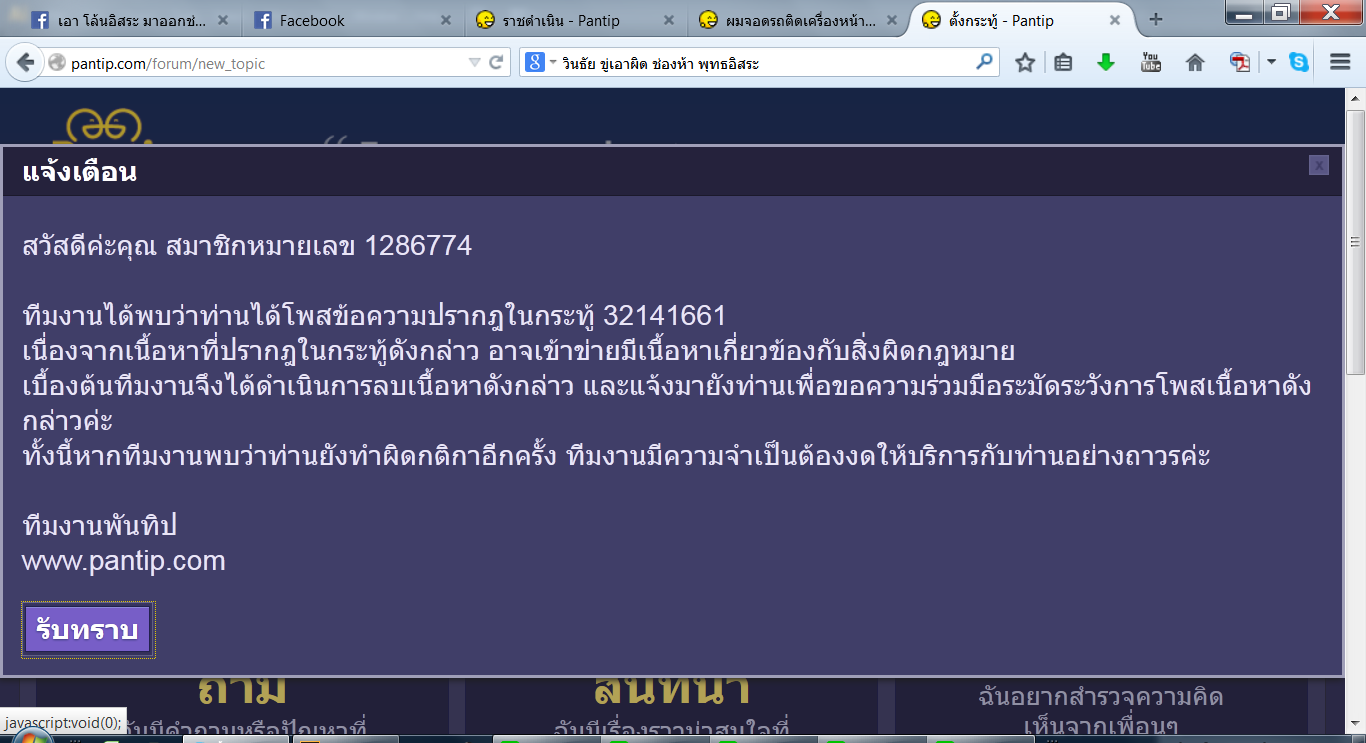This screenshot has height=743, width=1366.
Task: Open a new tab with the plus button
Action: click(x=1156, y=19)
